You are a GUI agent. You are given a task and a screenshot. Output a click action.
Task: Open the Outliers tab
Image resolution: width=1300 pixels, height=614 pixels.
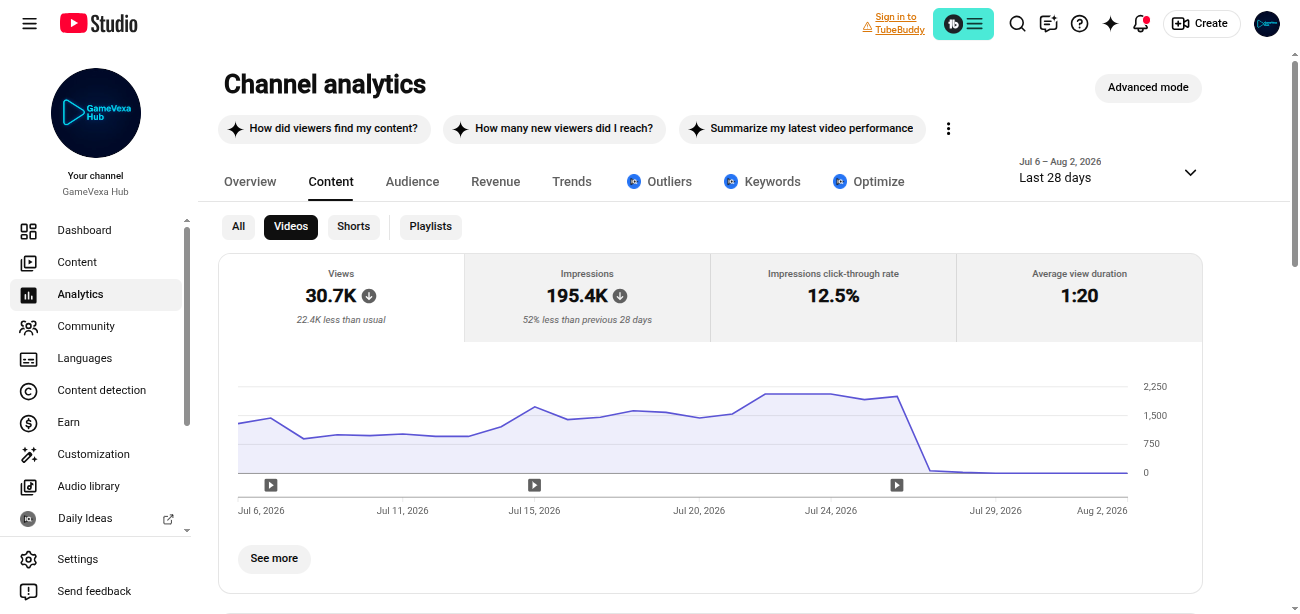[x=659, y=182]
